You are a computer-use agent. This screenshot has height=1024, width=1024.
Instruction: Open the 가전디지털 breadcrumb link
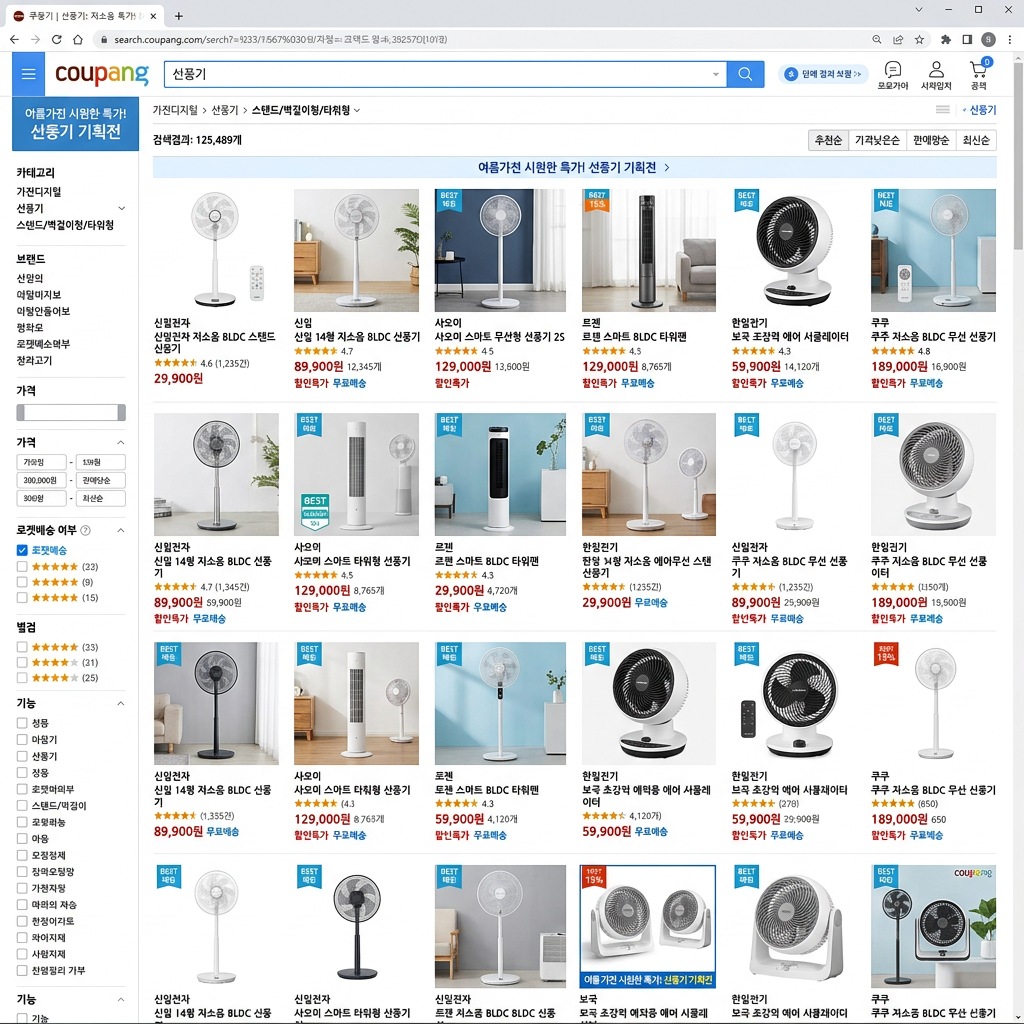pyautogui.click(x=175, y=110)
